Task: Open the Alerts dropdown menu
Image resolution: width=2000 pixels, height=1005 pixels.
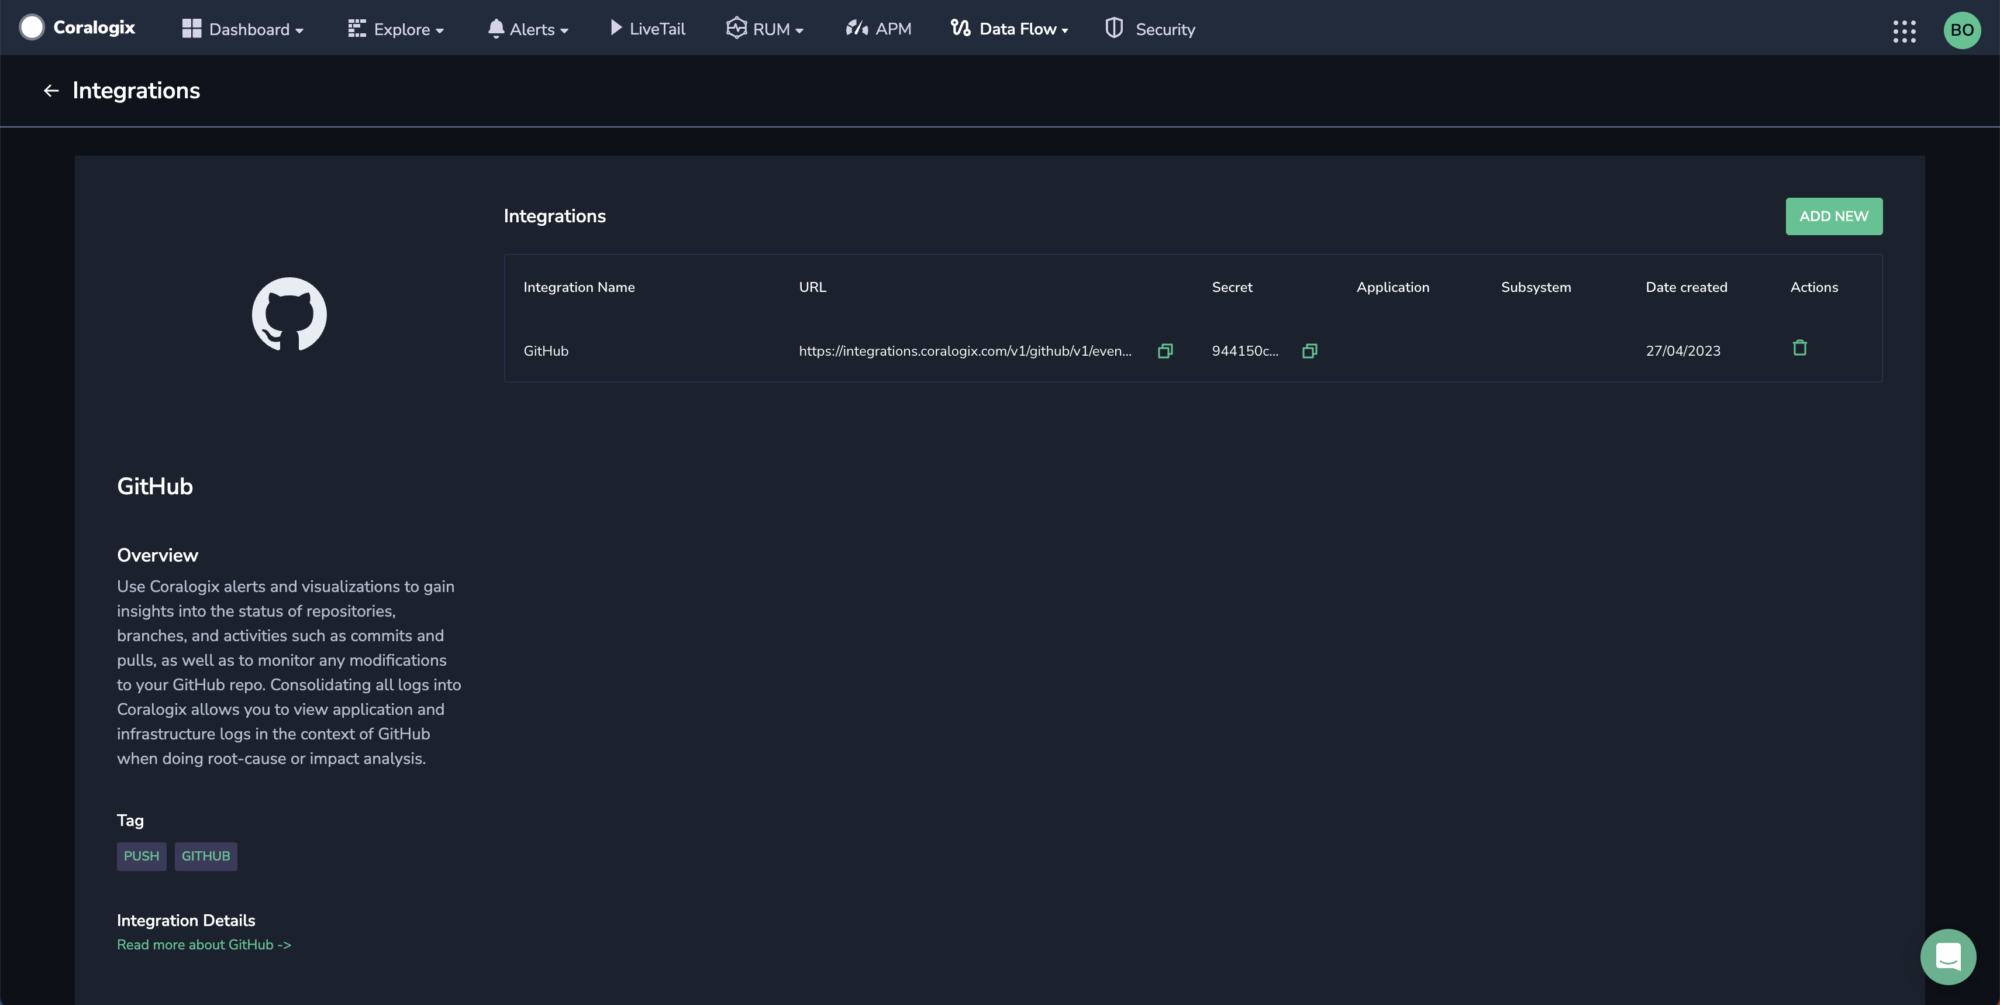Action: pos(528,29)
